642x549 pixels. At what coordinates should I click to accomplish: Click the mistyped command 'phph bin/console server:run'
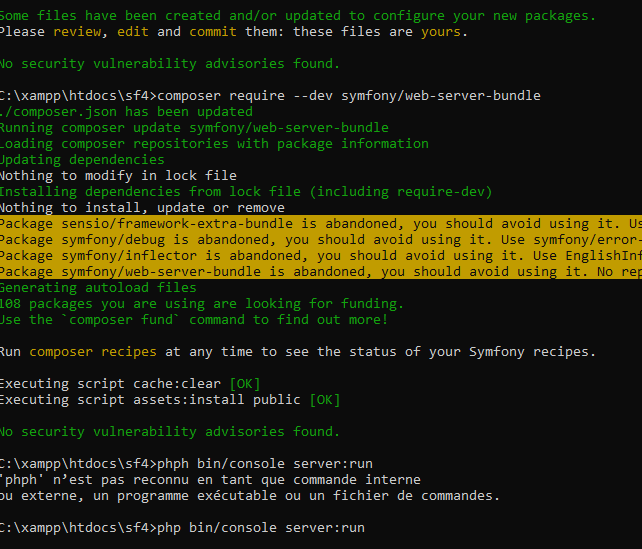[x=265, y=463]
